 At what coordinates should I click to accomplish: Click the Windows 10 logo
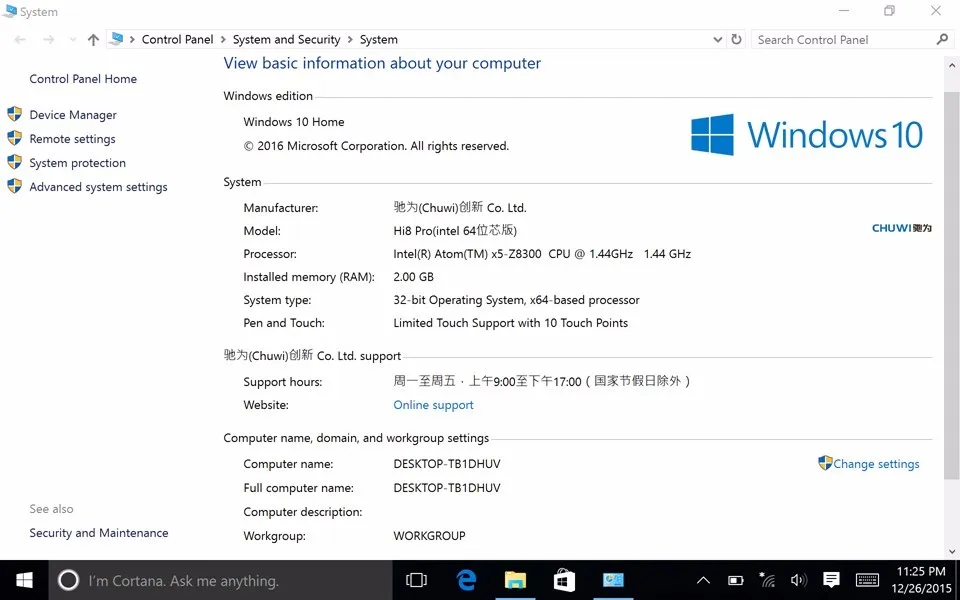[807, 134]
